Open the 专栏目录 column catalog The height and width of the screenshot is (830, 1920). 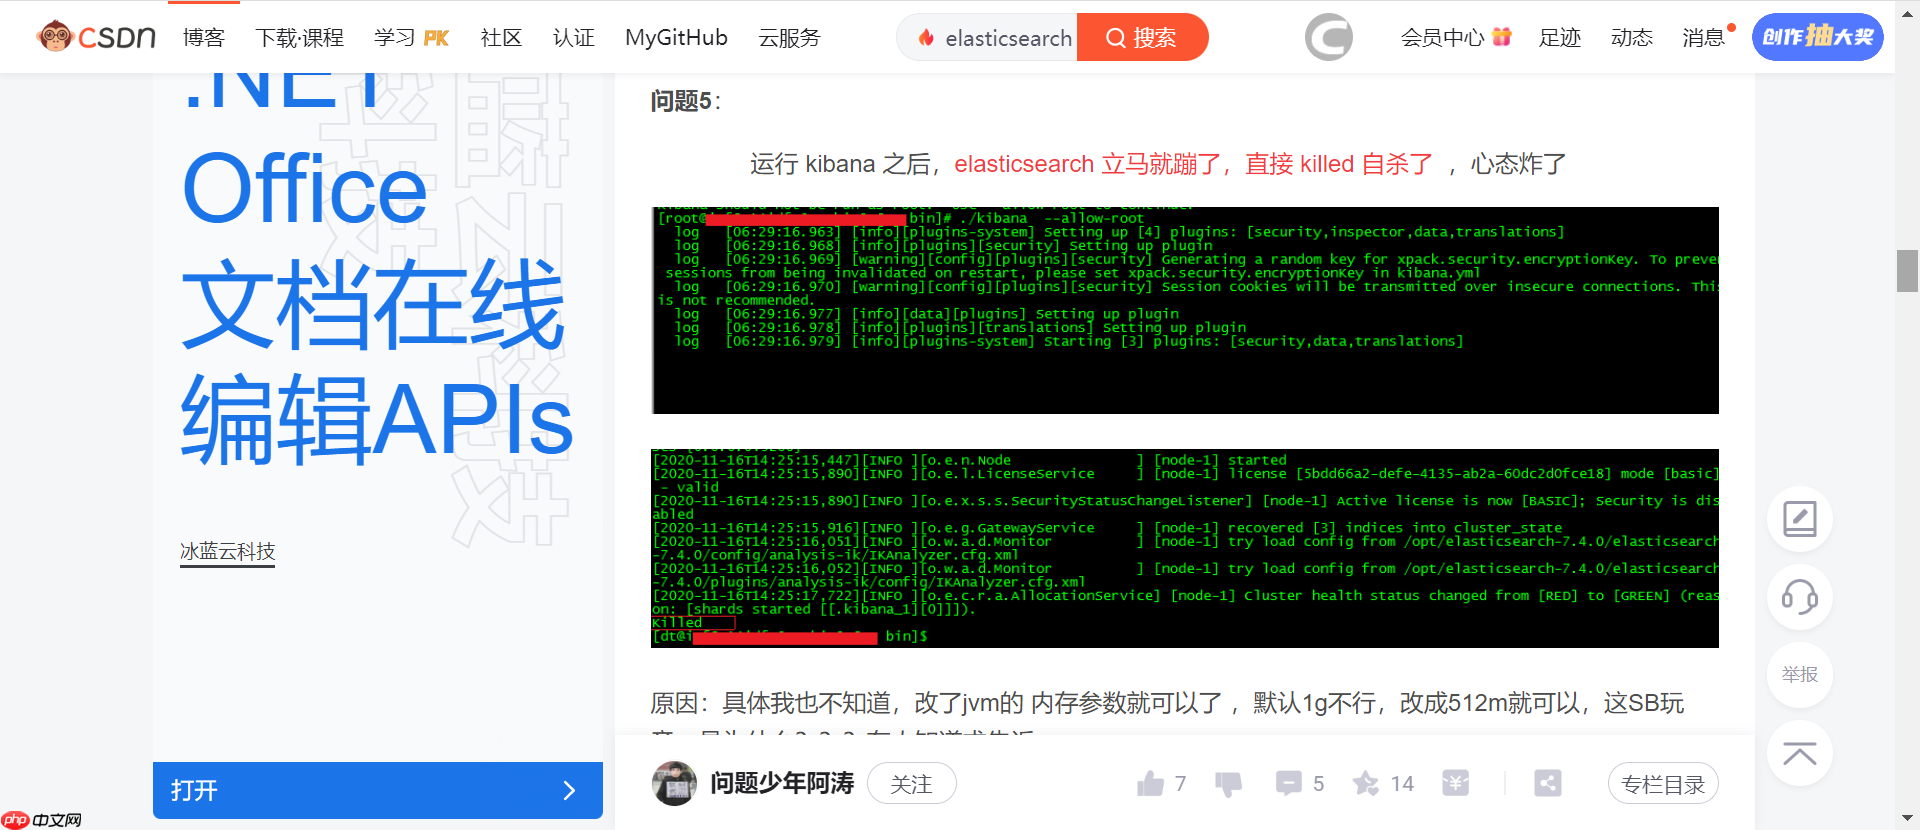coord(1663,784)
